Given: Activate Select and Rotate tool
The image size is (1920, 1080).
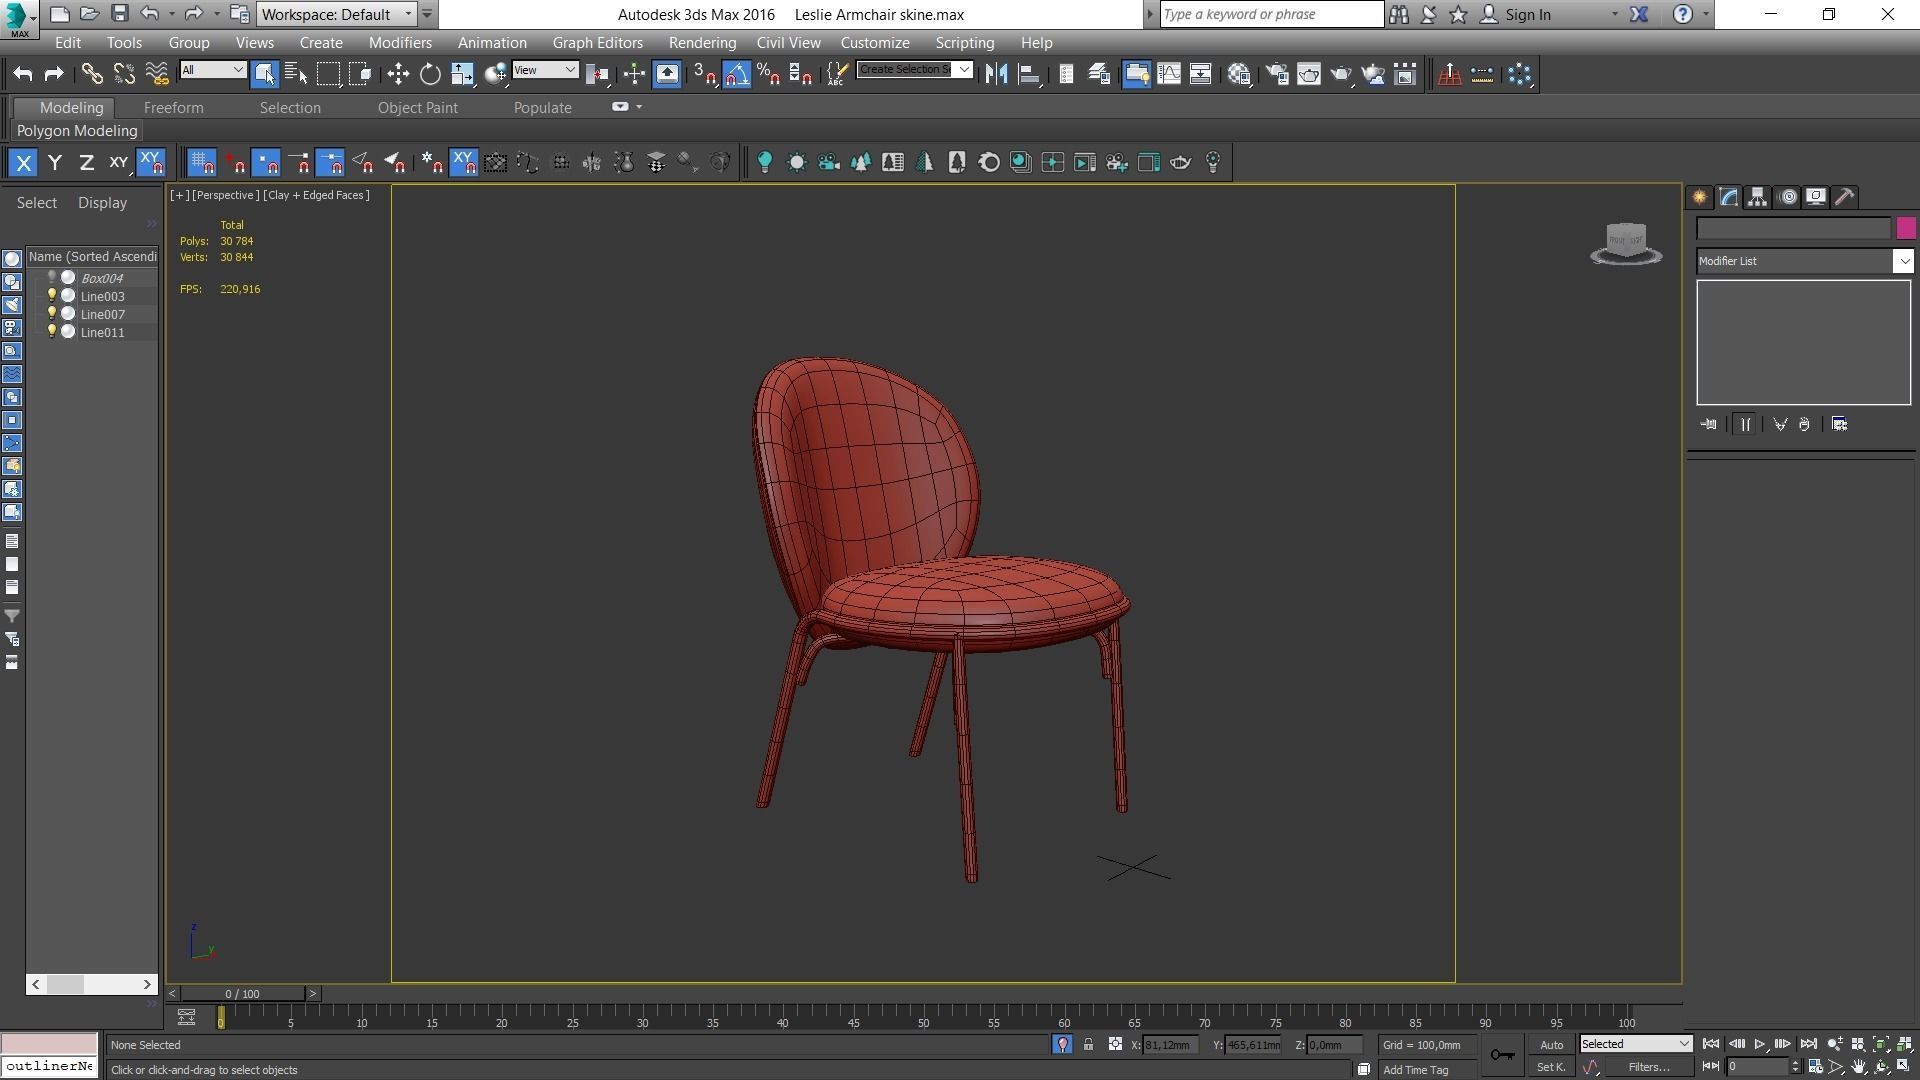Looking at the screenshot, I should point(430,74).
